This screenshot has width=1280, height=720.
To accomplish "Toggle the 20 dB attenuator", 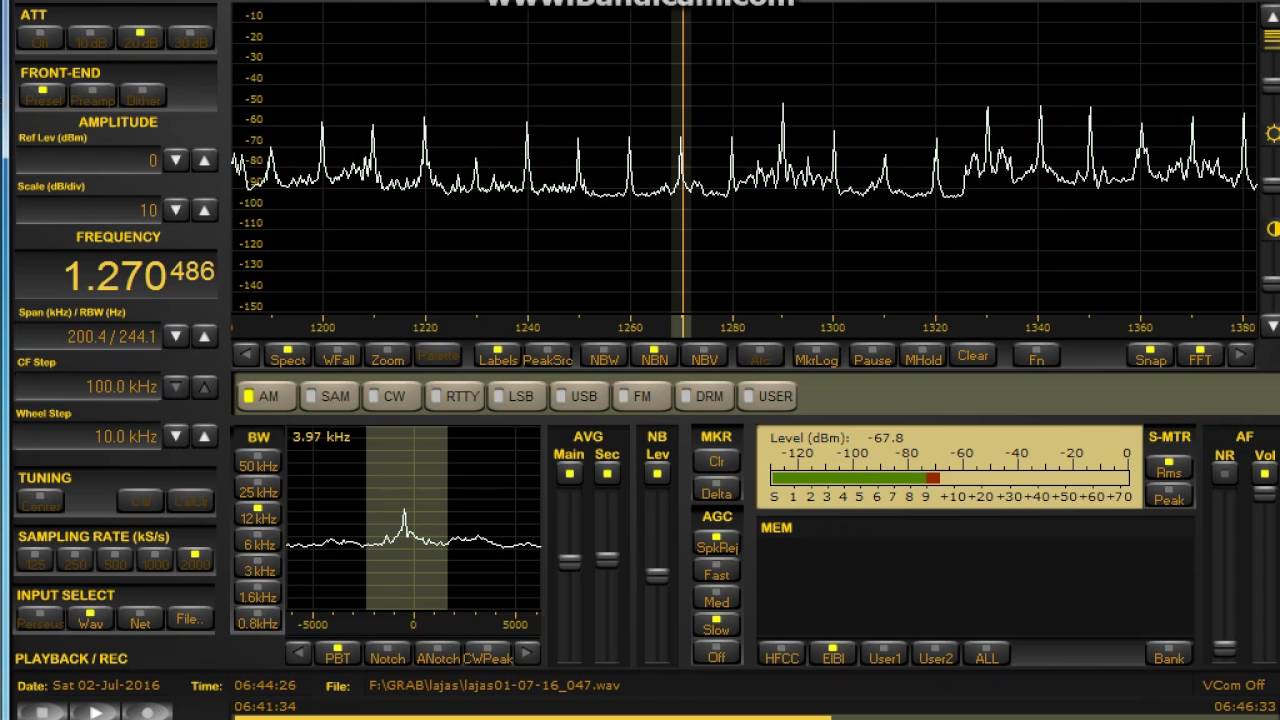I will (141, 39).
